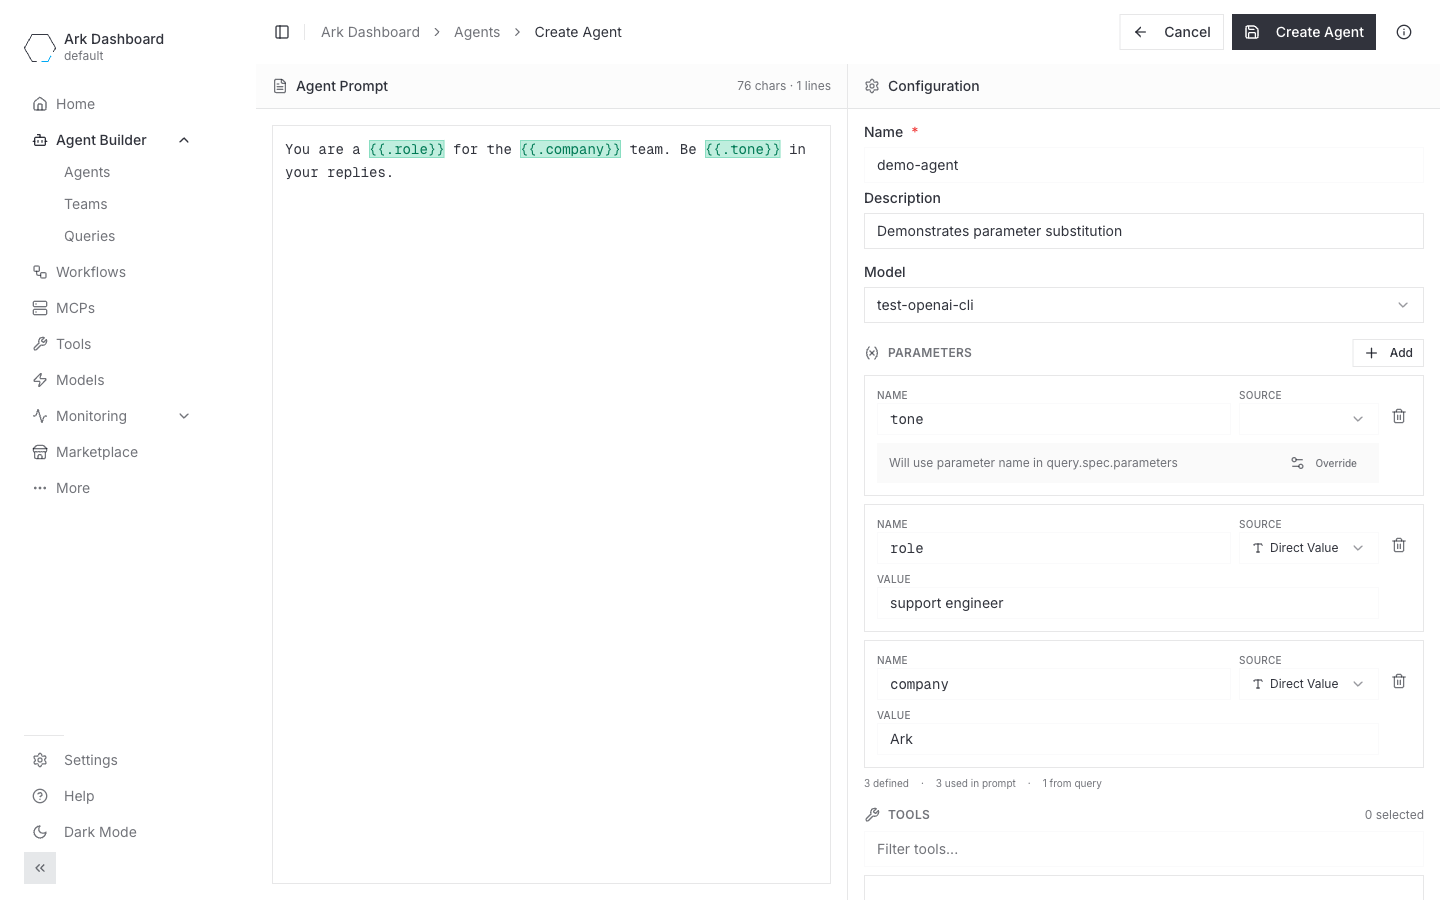Click the Tools wrench section icon
Viewport: 1440px width, 900px height.
point(872,815)
